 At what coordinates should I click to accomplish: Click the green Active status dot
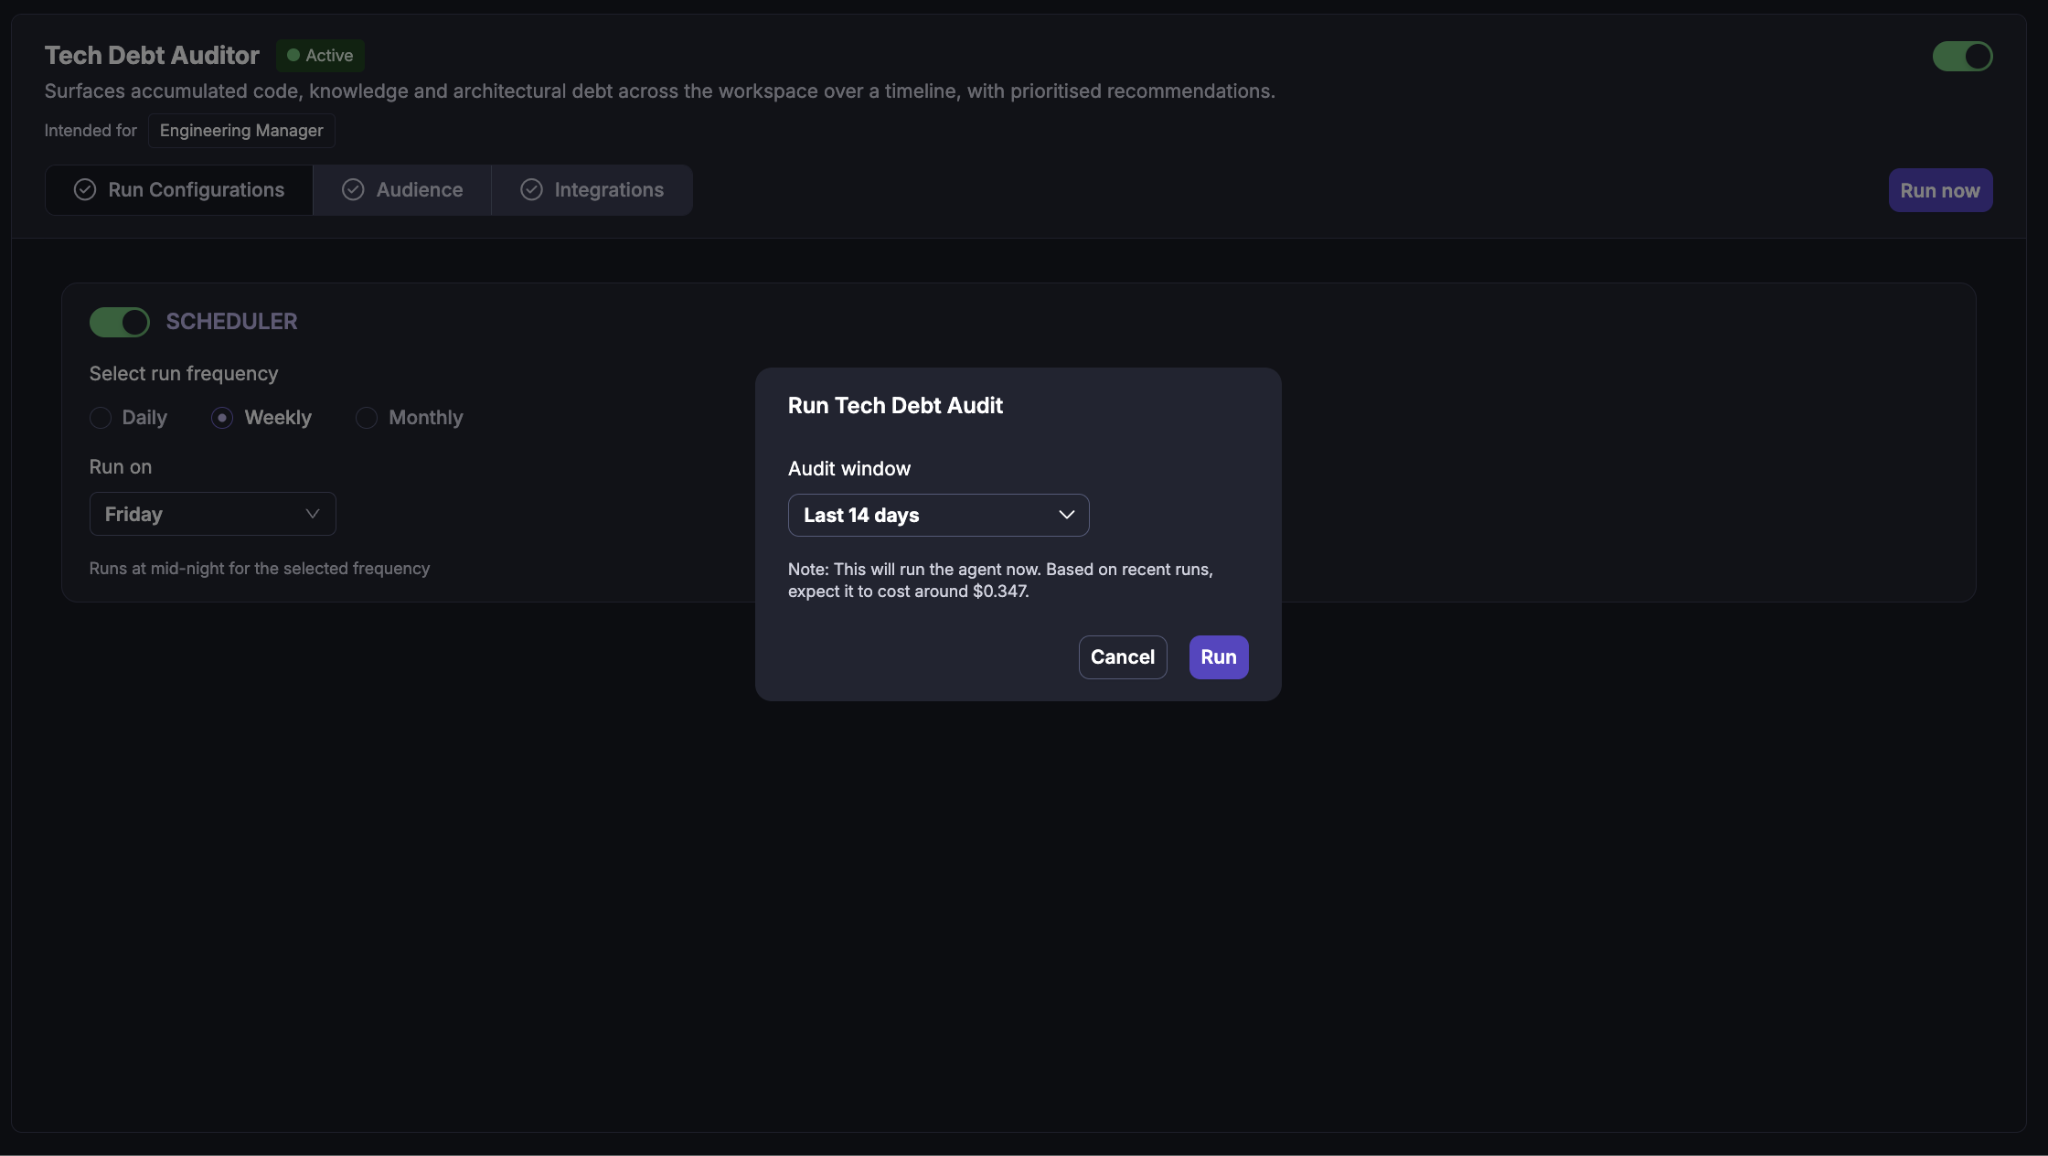coord(293,55)
